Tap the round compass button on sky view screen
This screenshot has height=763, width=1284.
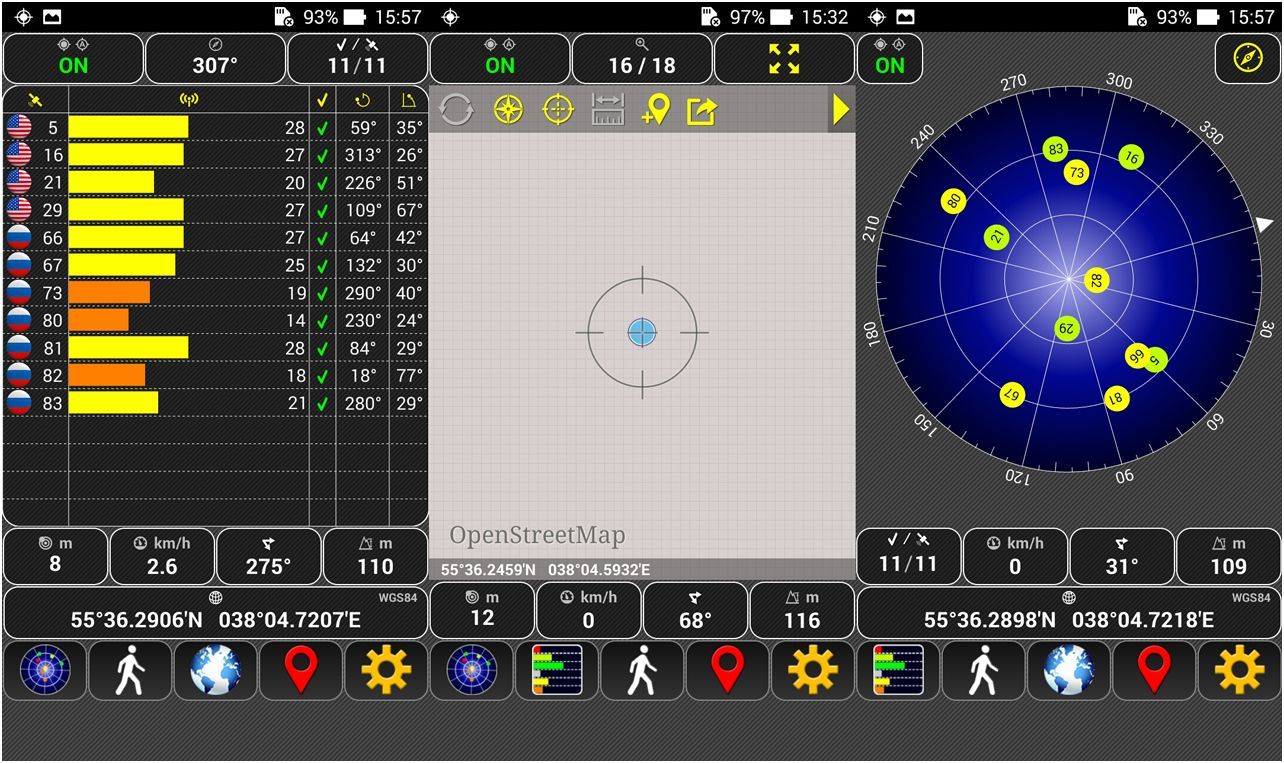[1247, 58]
